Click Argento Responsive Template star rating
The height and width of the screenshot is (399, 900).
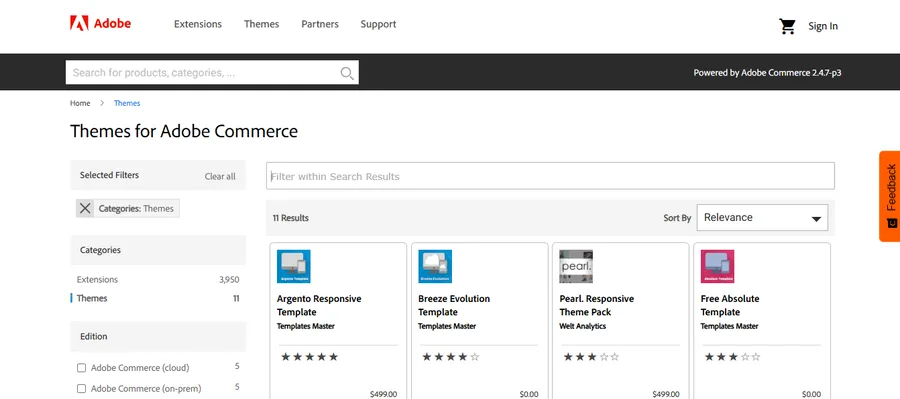point(309,357)
